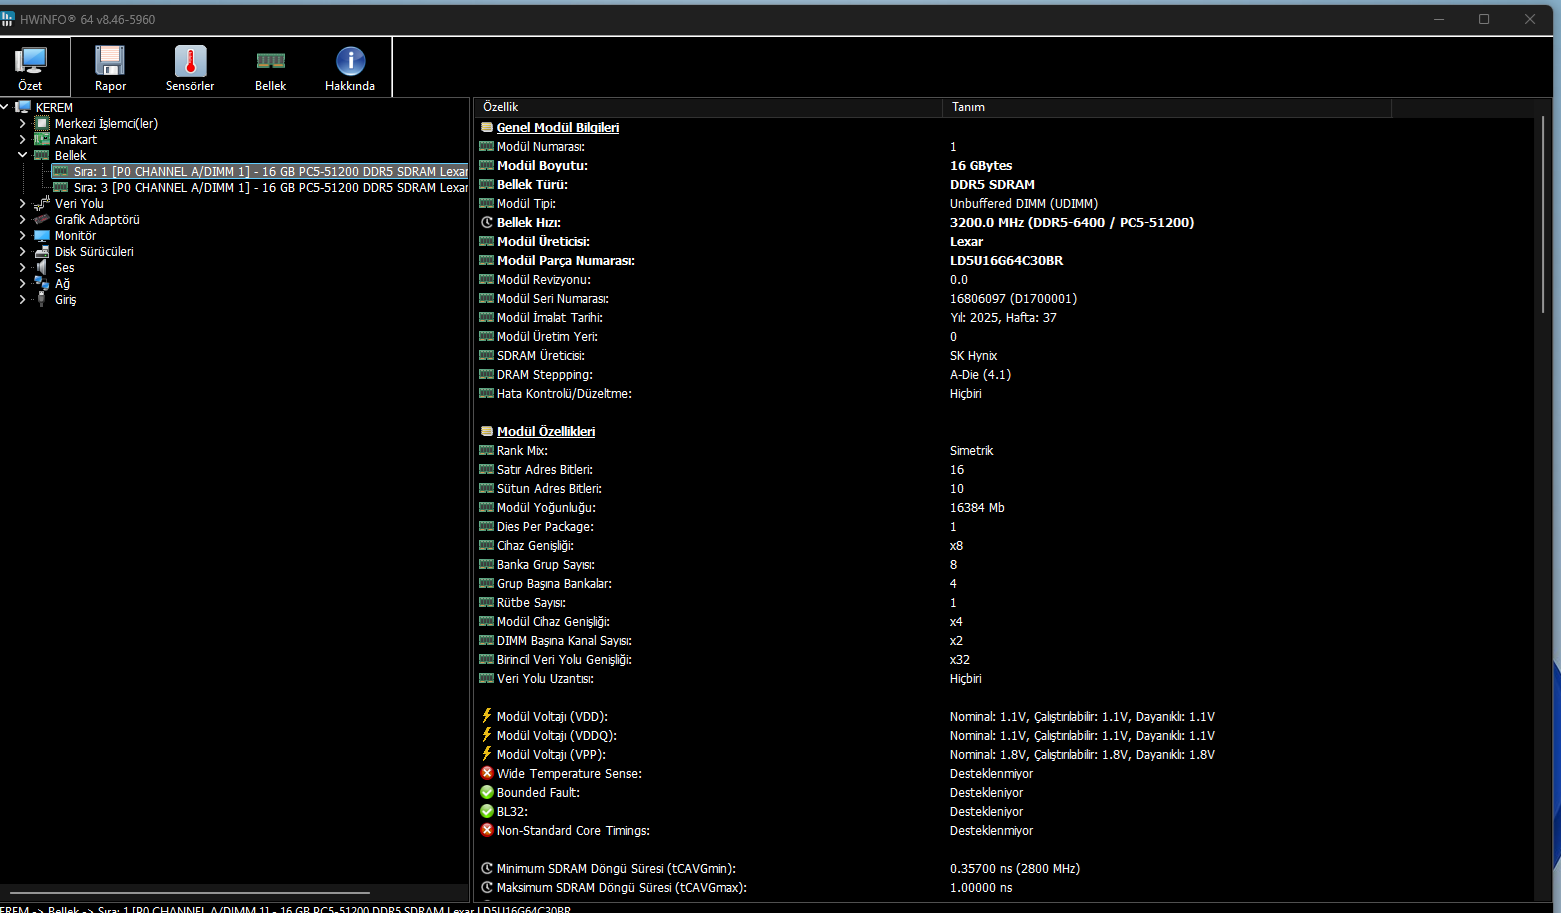Select Veri Yolu in the tree
Screen dimensions: 1561x913
79,203
